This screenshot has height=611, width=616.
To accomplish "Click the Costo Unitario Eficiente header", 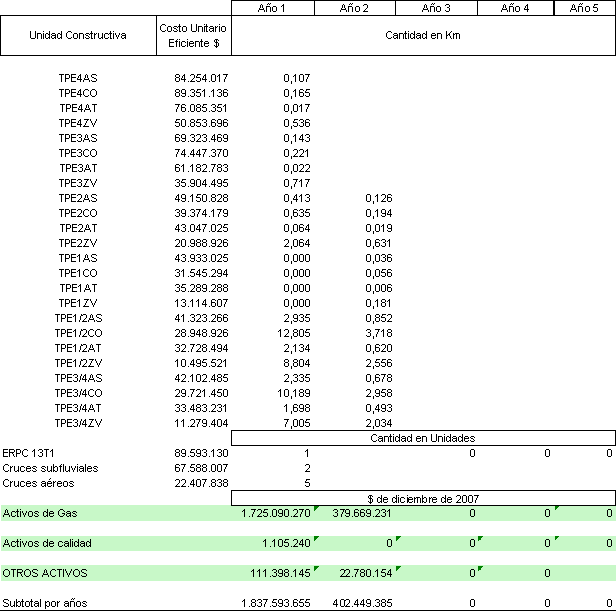I will click(195, 36).
